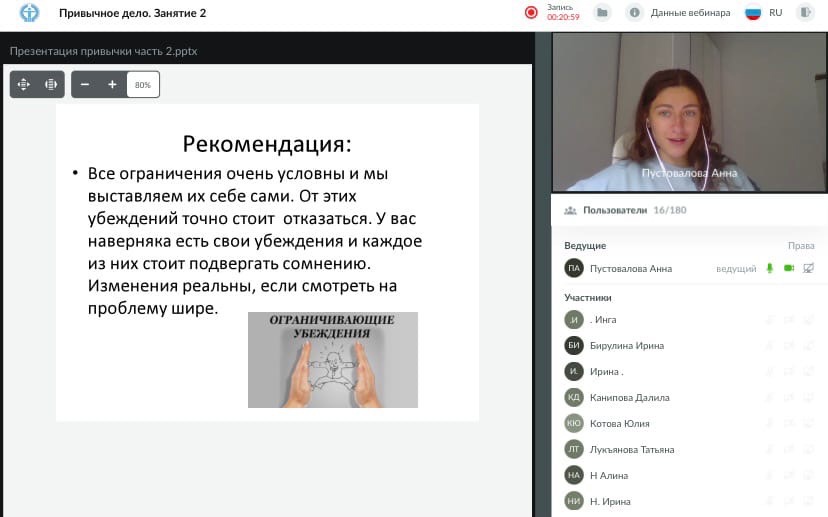Click the presenter video of Пустовалова Анна
Screen dimensions: 828x517
pyautogui.click(x=689, y=112)
